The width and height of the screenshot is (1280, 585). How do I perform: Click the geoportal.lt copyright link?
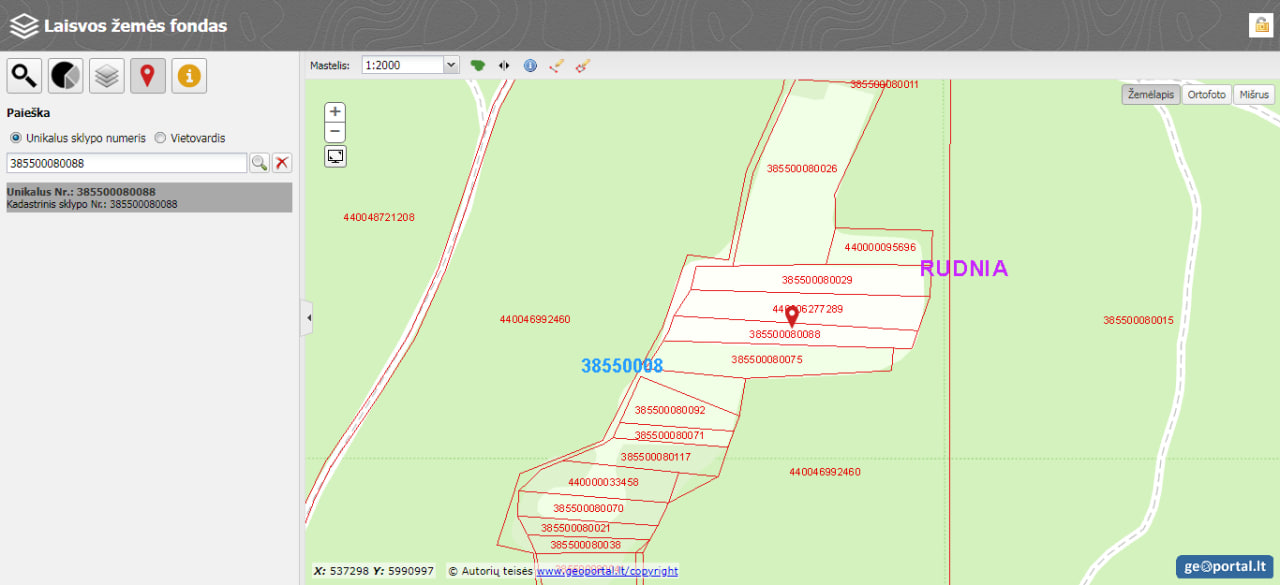607,571
